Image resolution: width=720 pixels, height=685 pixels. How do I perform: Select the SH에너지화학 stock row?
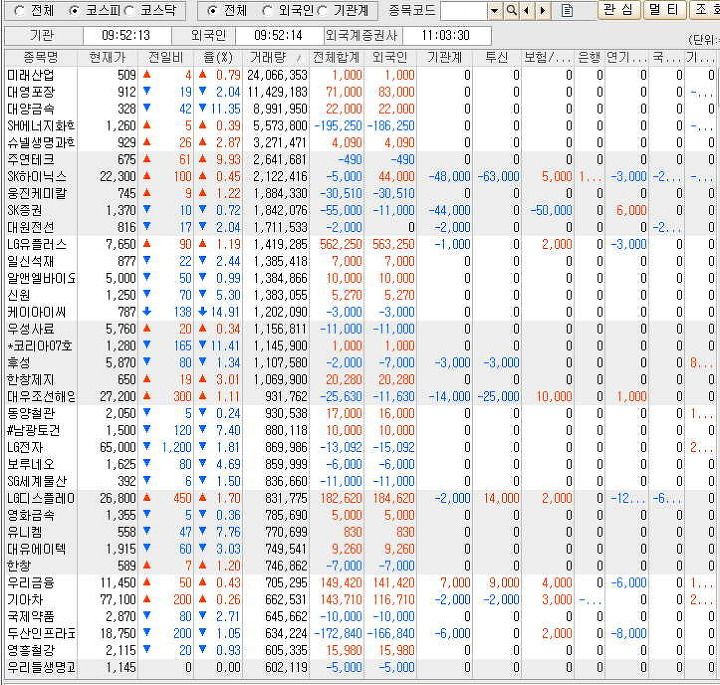click(360, 126)
